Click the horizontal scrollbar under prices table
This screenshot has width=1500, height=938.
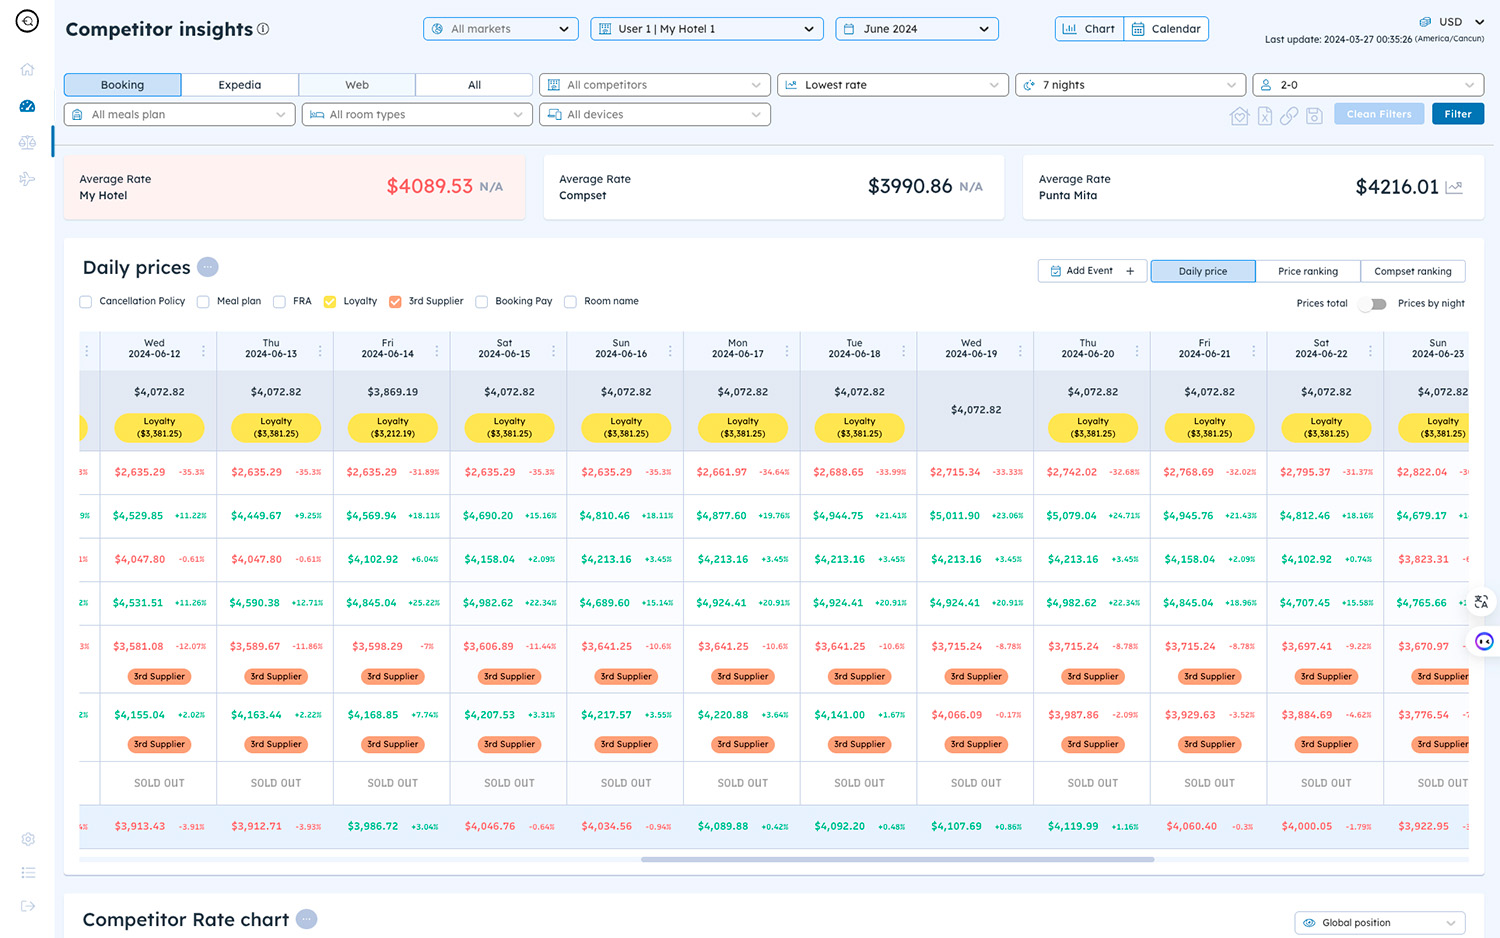pos(897,859)
